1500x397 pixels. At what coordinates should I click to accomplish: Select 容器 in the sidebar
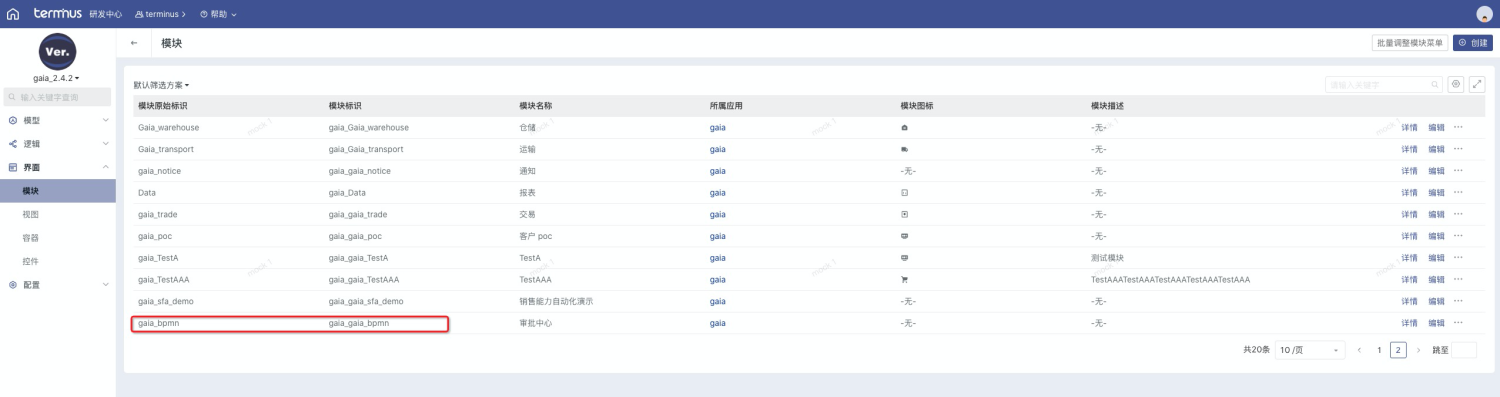coord(57,238)
